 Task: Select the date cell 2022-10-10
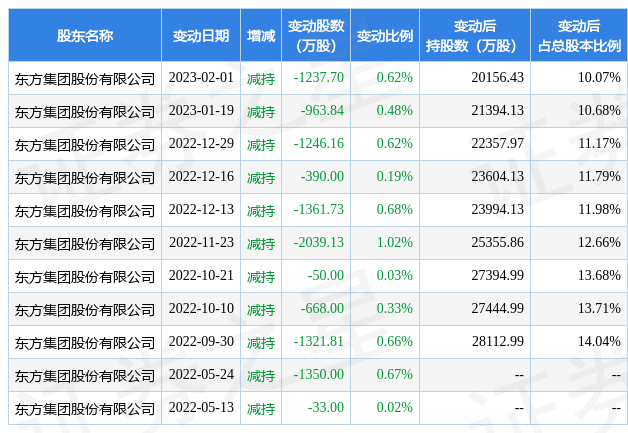click(201, 308)
